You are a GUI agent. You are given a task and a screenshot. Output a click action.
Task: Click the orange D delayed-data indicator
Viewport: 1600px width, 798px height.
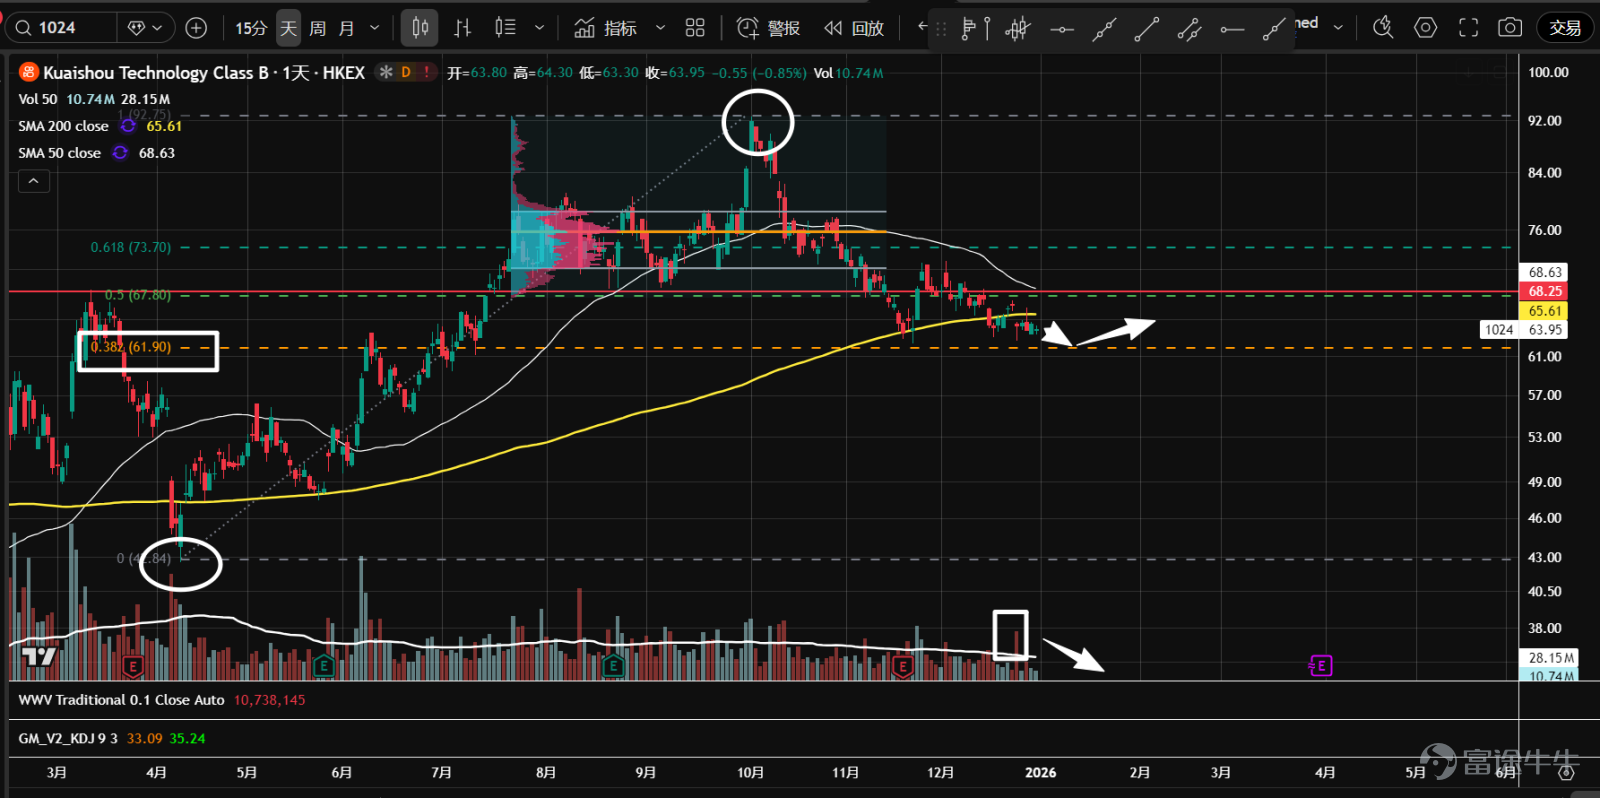point(406,72)
